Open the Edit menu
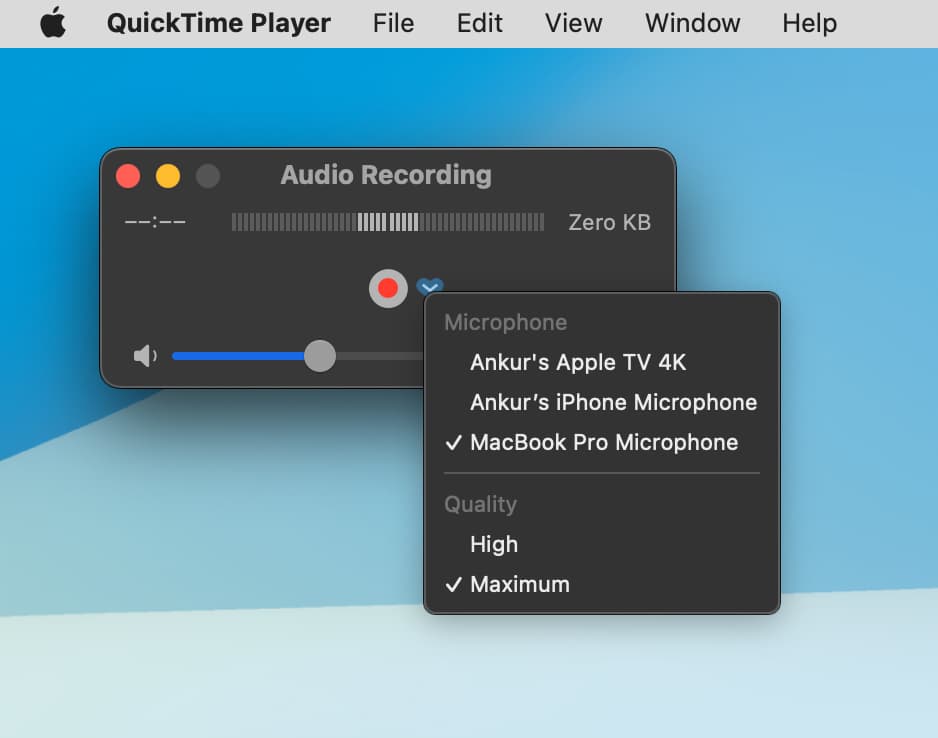Screen dimensions: 938x738 479,23
